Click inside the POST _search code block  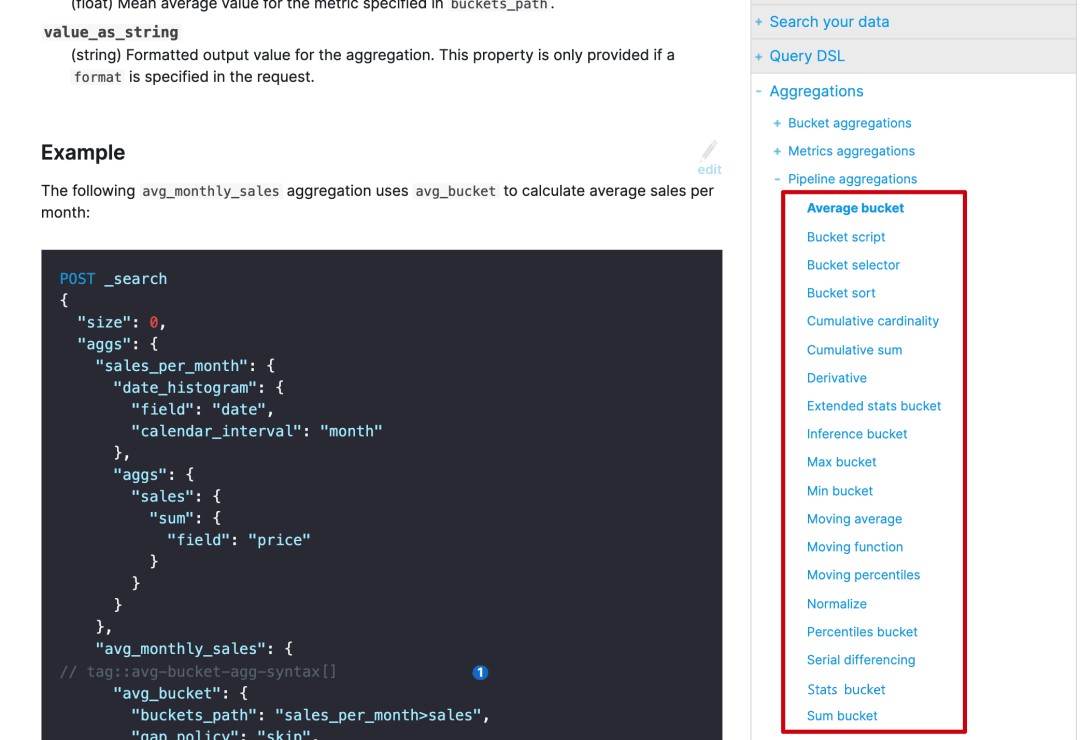(x=380, y=480)
